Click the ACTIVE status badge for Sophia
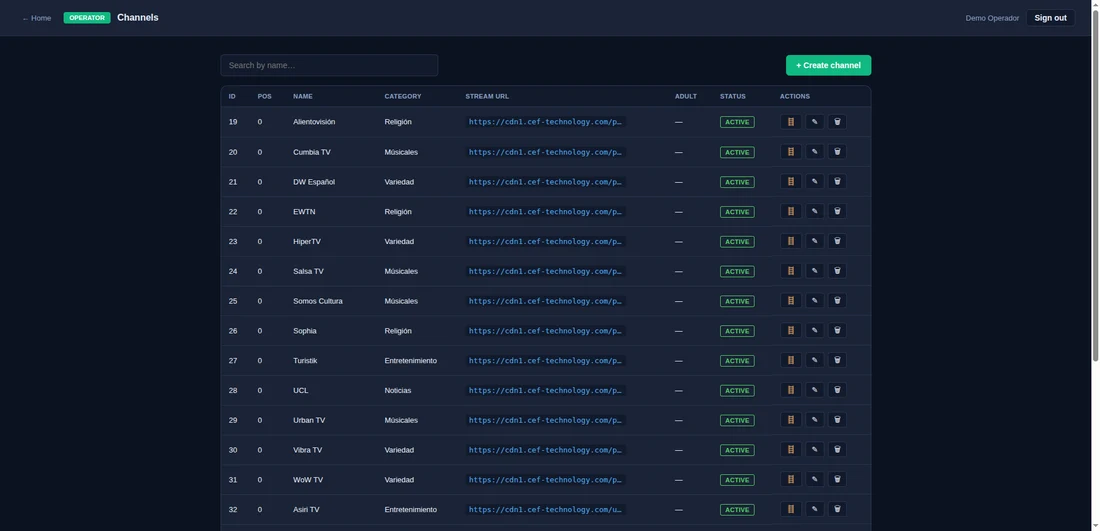The height and width of the screenshot is (531, 1100). click(737, 331)
